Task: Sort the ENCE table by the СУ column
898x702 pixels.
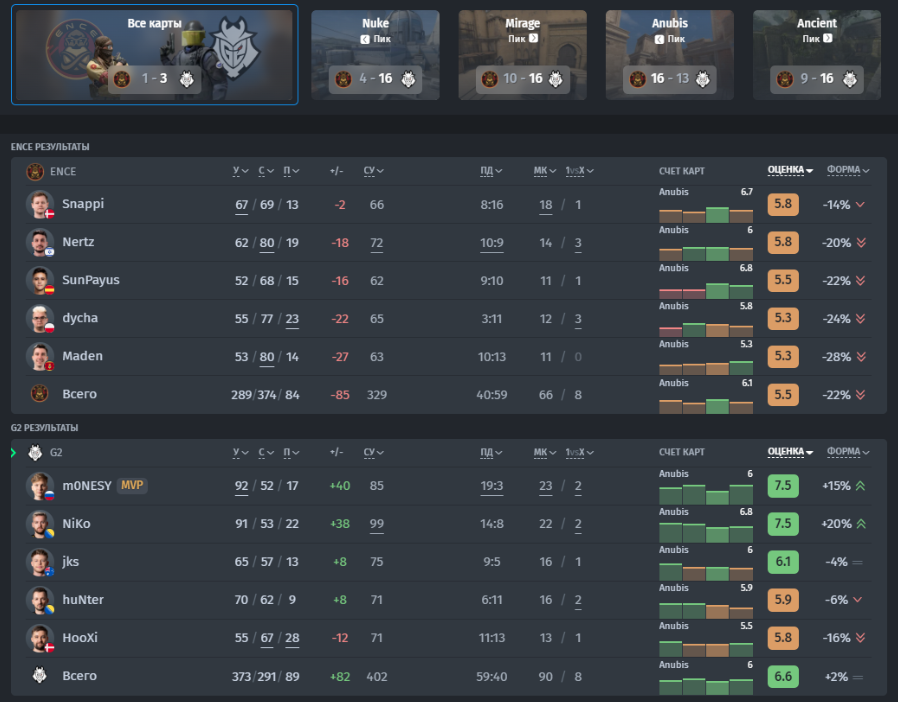Action: click(x=373, y=171)
